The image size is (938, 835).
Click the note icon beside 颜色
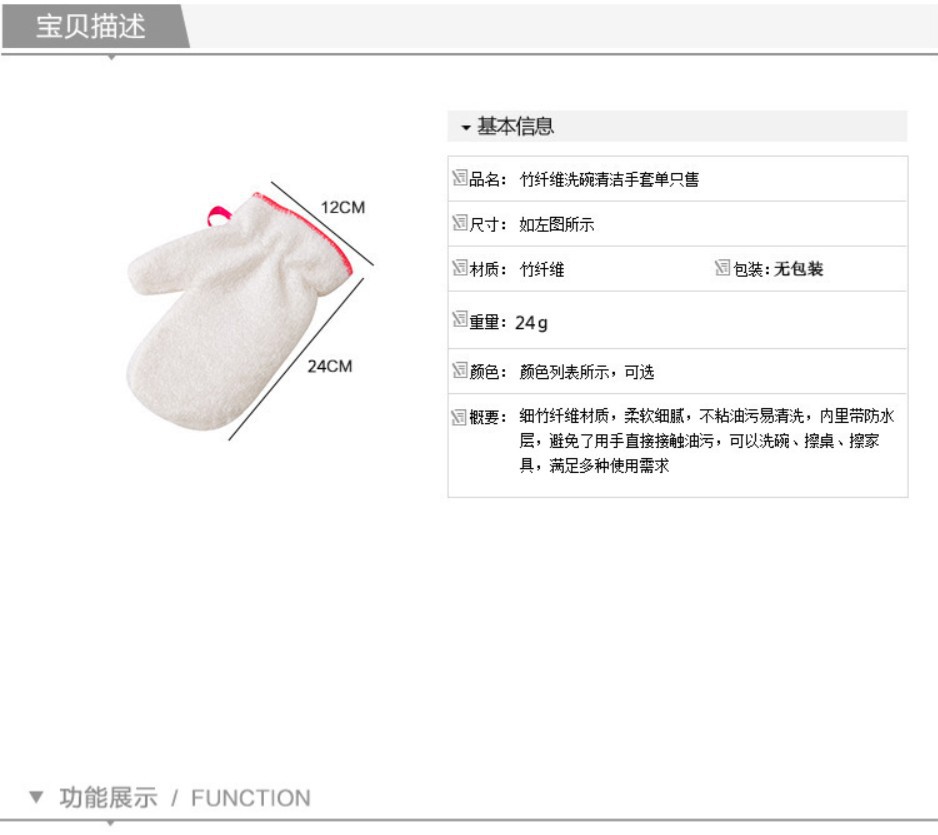click(x=459, y=370)
